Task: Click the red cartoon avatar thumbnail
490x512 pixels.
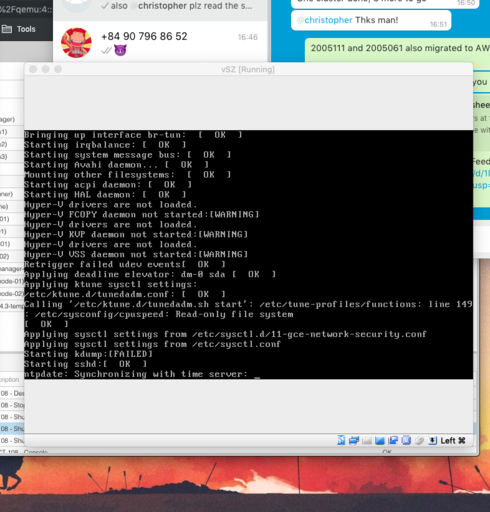Action: tap(76, 43)
